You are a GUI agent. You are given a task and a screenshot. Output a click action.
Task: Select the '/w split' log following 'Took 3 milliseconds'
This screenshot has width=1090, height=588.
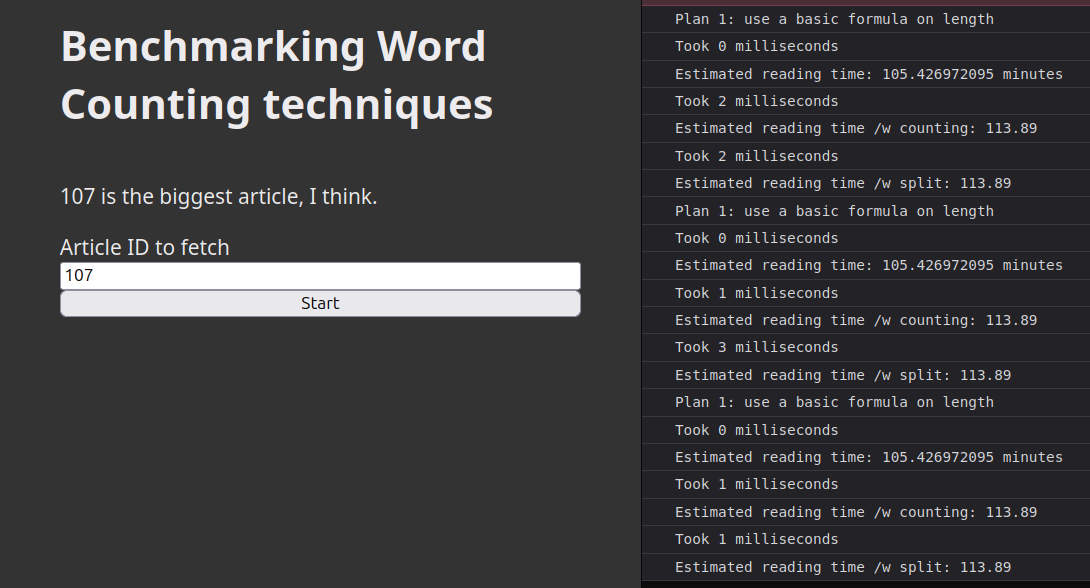click(x=842, y=375)
